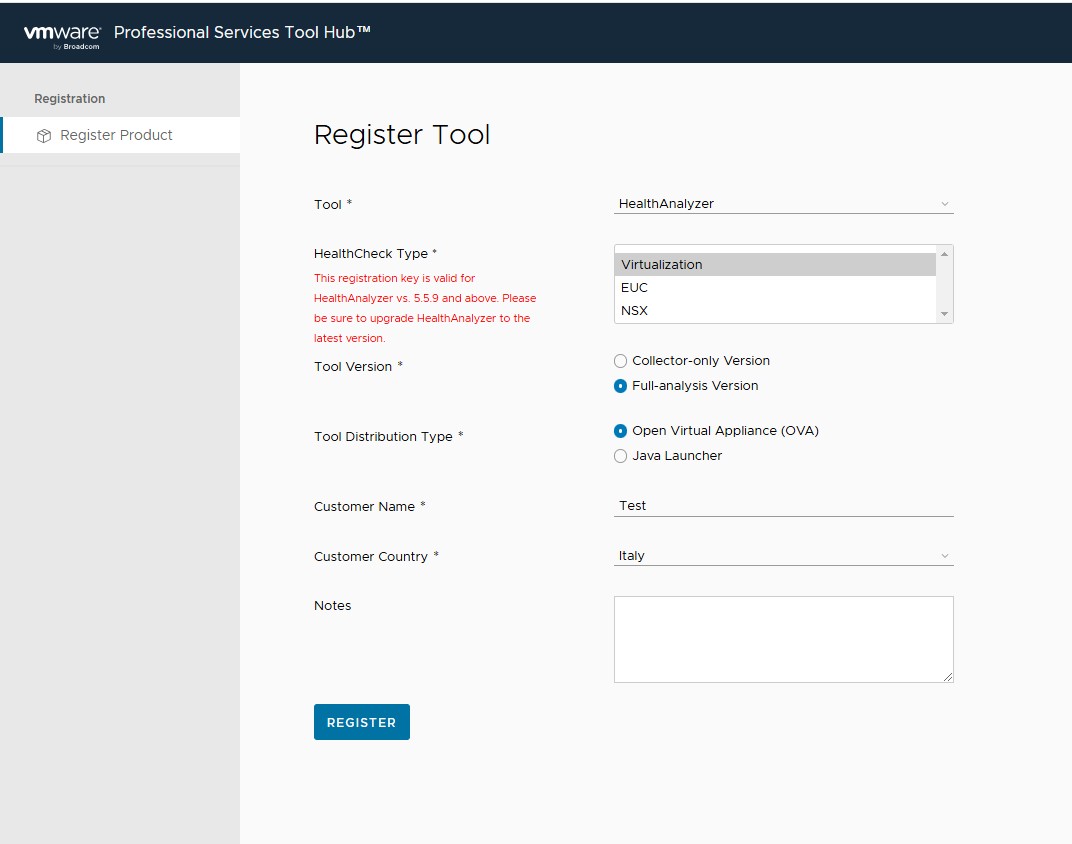The width and height of the screenshot is (1072, 844).
Task: Click the Customer Name field with Test
Action: coord(783,506)
